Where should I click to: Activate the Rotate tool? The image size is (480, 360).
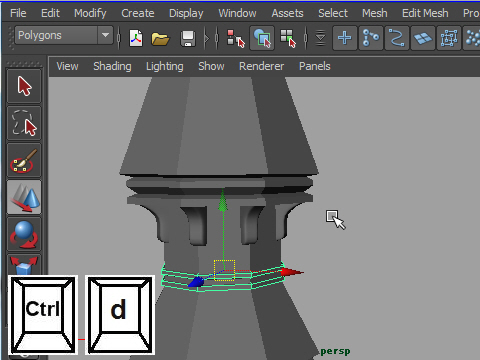tap(24, 234)
